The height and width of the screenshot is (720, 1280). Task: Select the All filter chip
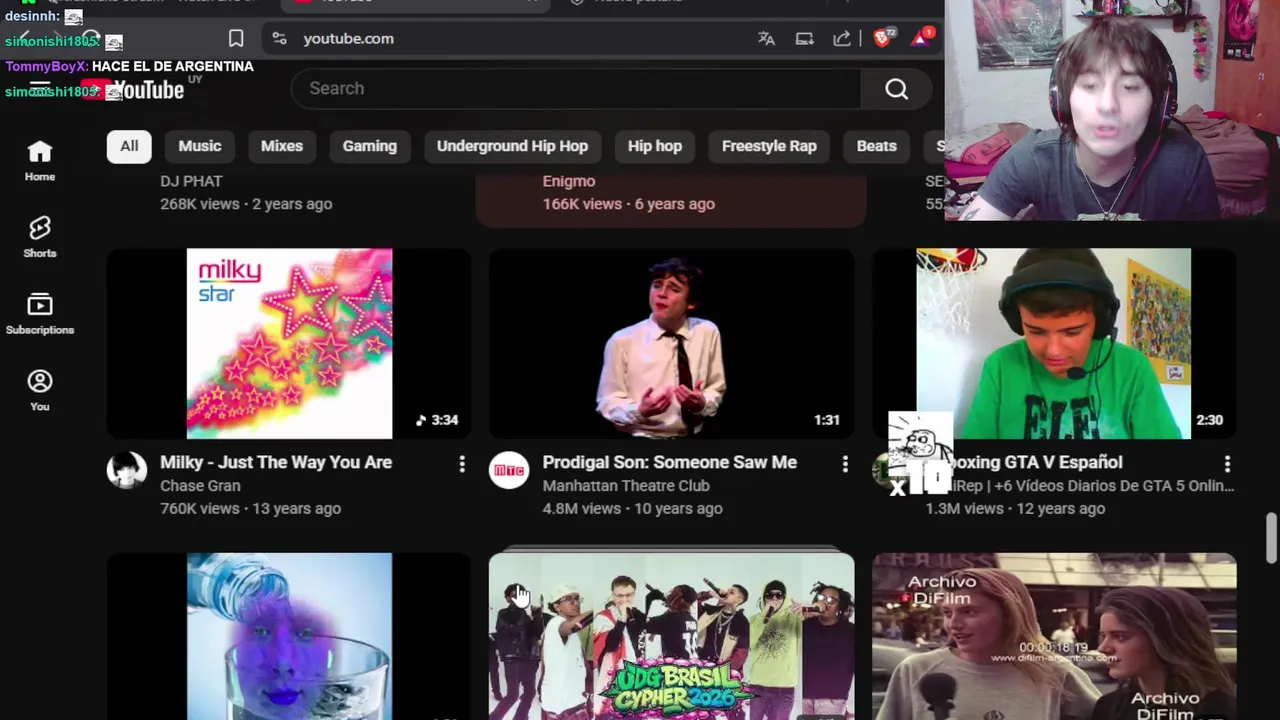(129, 146)
